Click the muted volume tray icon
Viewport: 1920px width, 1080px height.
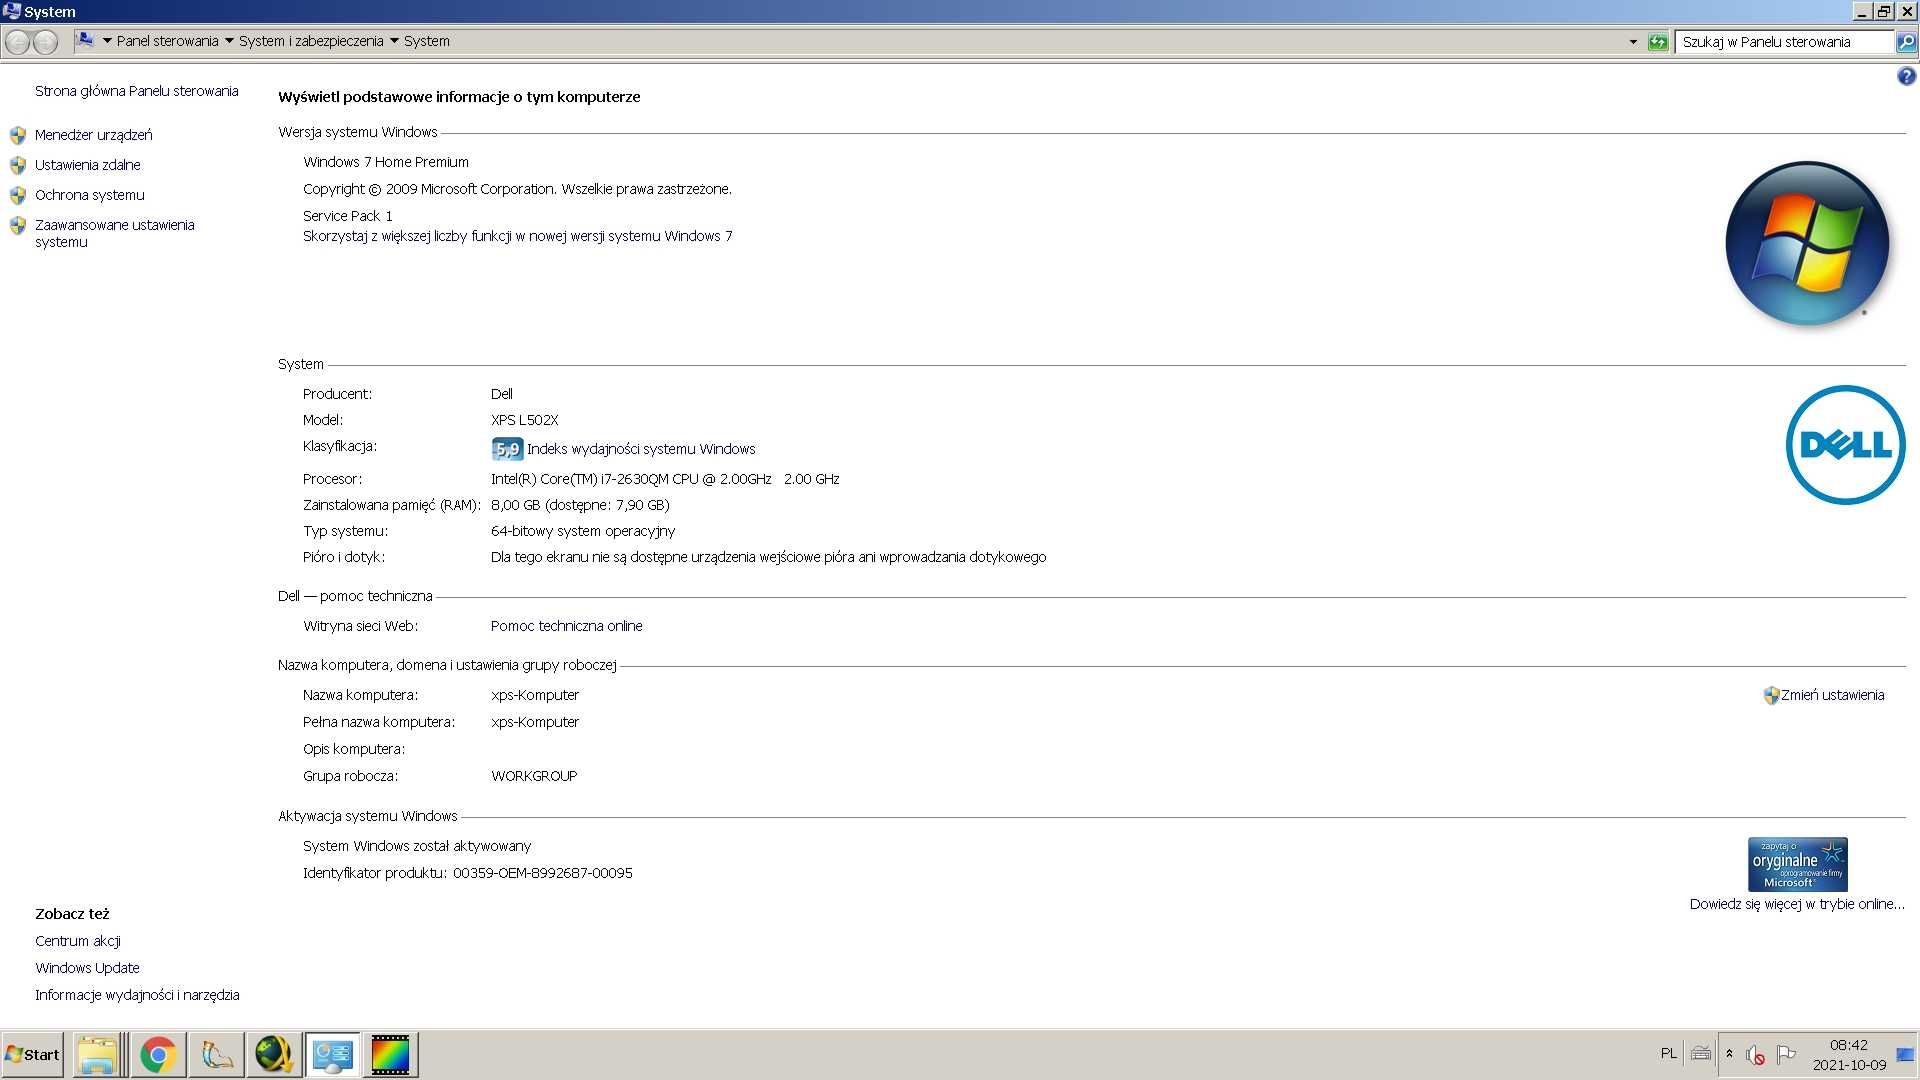(1755, 1055)
